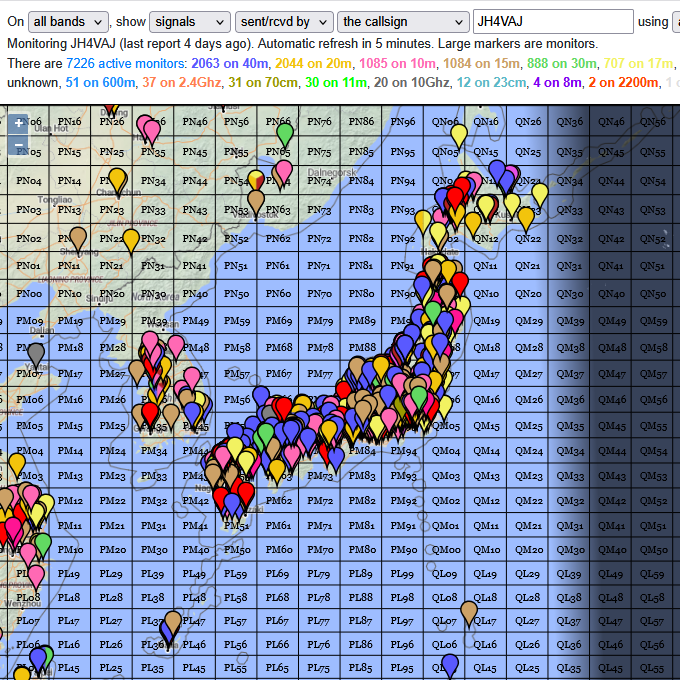Click the map zoom in plus button
This screenshot has height=680, width=680.
pos(18,125)
